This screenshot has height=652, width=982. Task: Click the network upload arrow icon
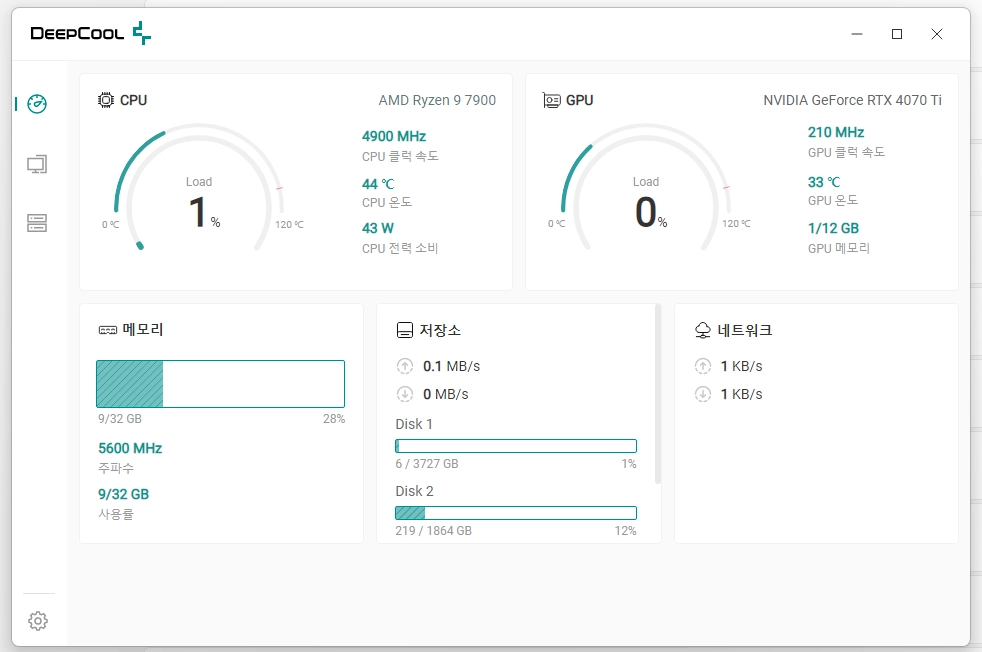(x=703, y=366)
